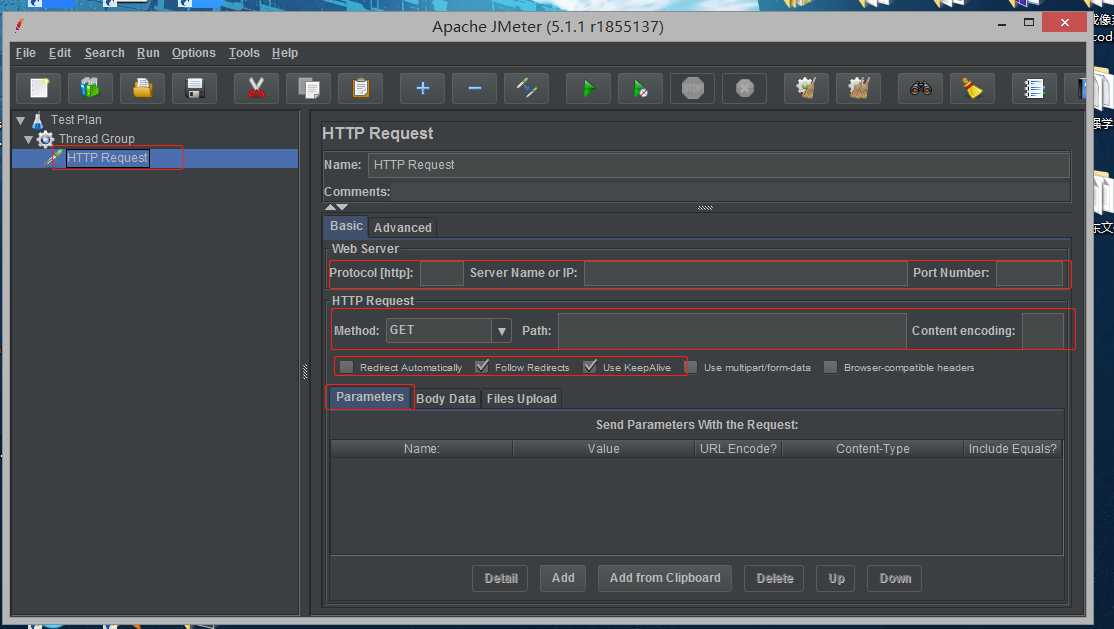Click the Port Number field
The image size is (1114, 629).
coord(1029,274)
